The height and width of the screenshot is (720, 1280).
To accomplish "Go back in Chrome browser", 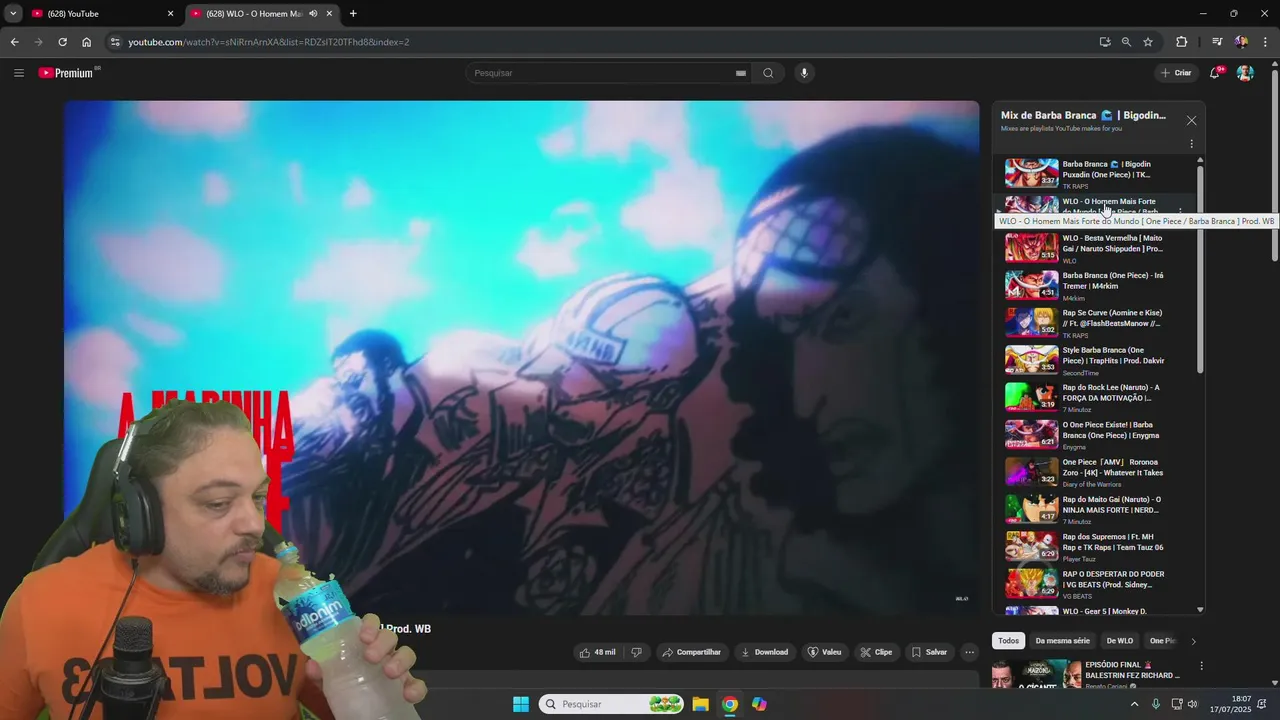I will click(14, 42).
